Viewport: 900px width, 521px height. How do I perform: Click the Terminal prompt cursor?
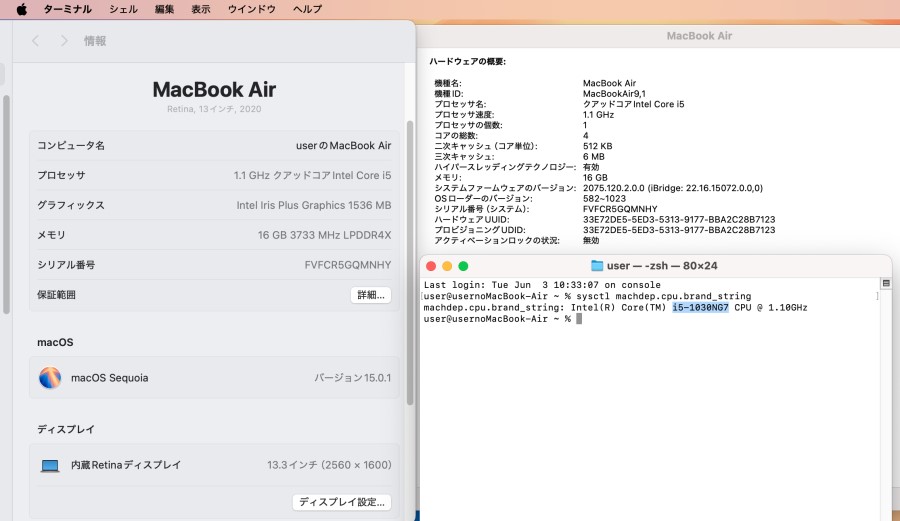coord(579,319)
